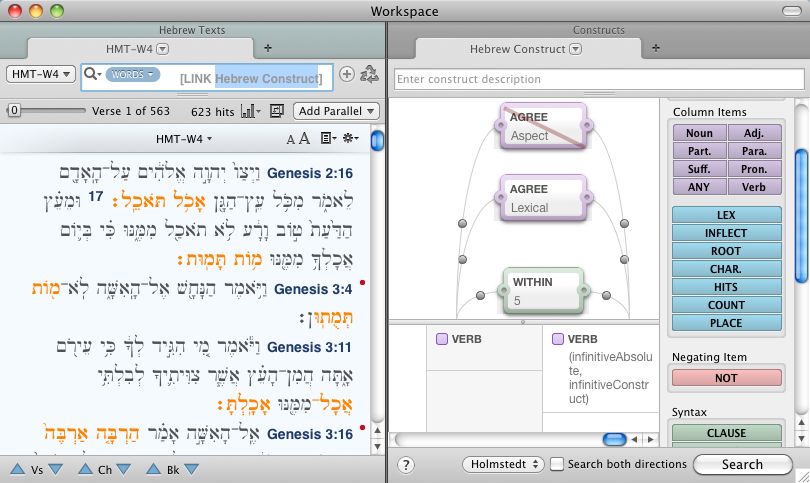Open the gear display settings icon
Screen dimensions: 810x483
(x=349, y=139)
